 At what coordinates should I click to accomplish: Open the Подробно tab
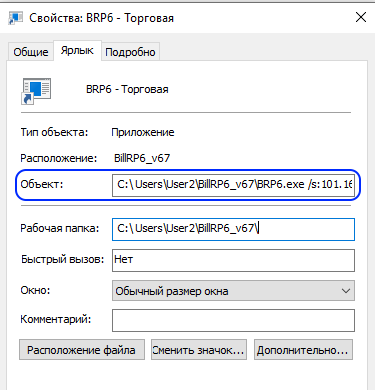pyautogui.click(x=130, y=52)
